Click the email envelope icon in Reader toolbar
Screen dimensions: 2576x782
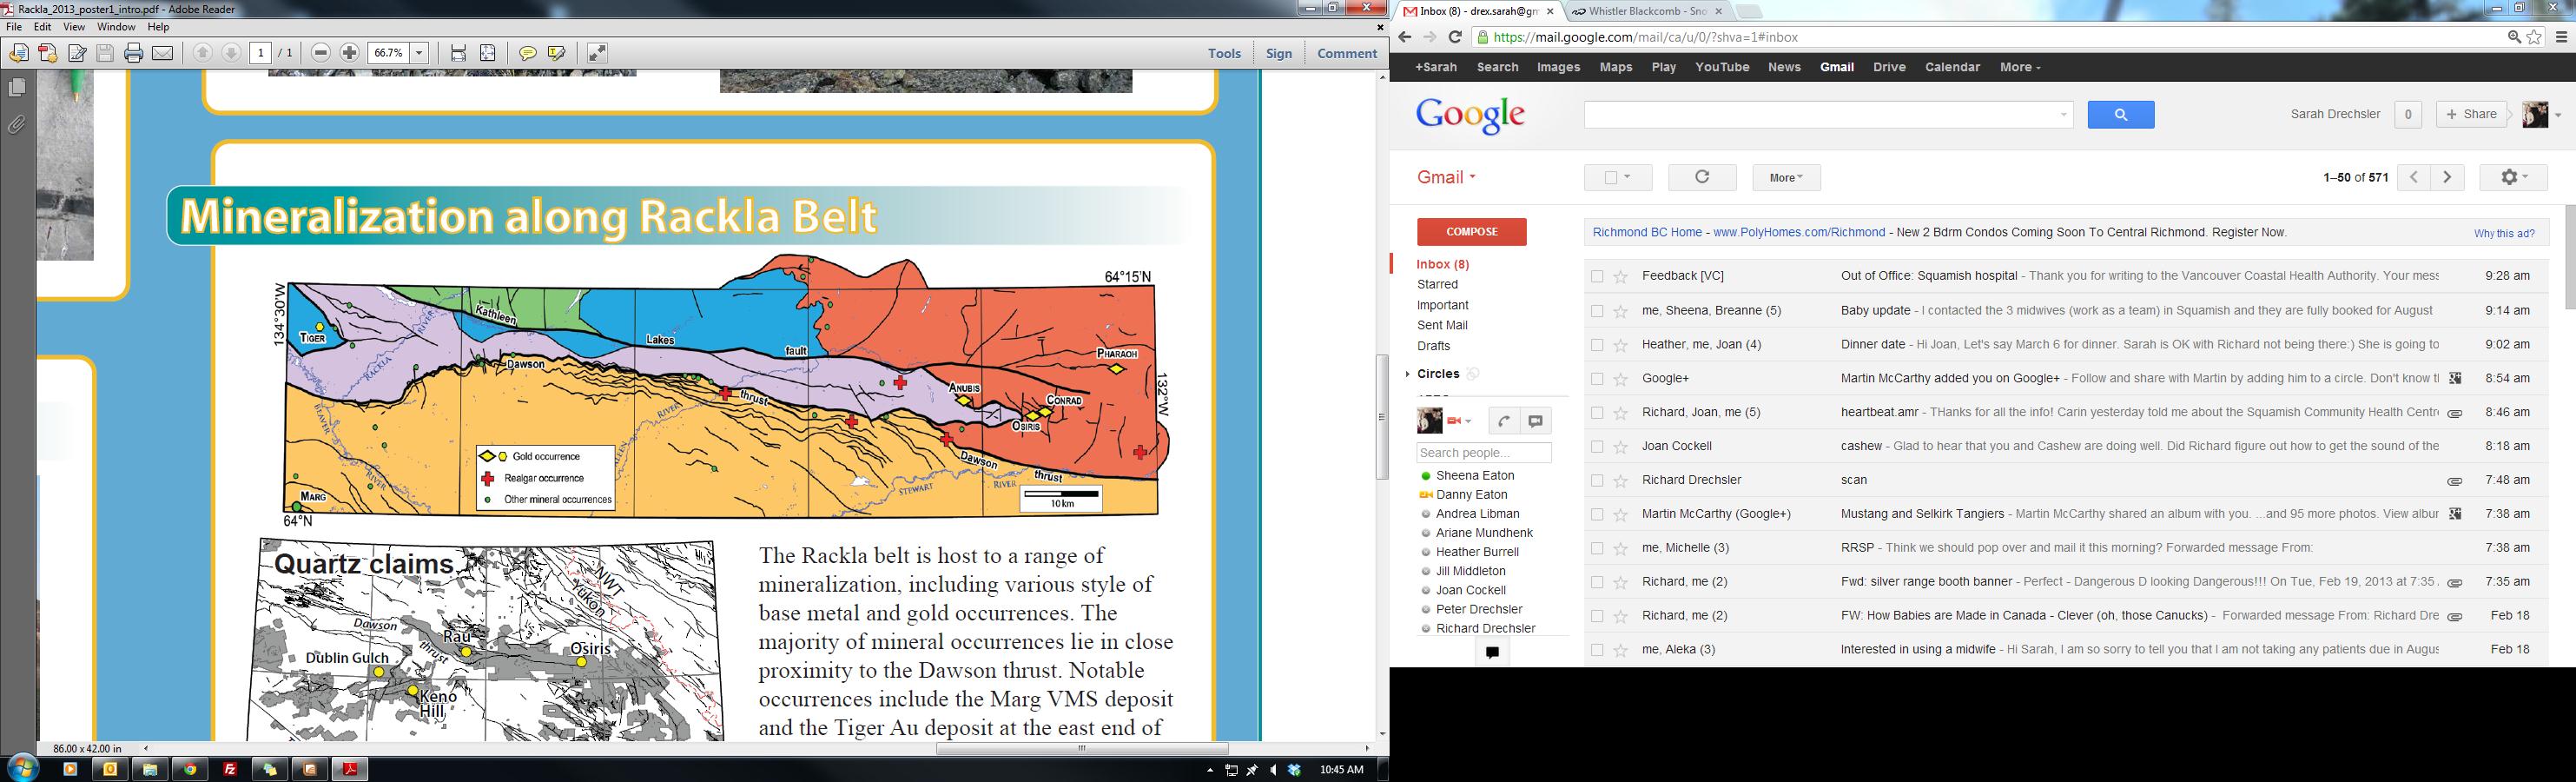(x=162, y=53)
